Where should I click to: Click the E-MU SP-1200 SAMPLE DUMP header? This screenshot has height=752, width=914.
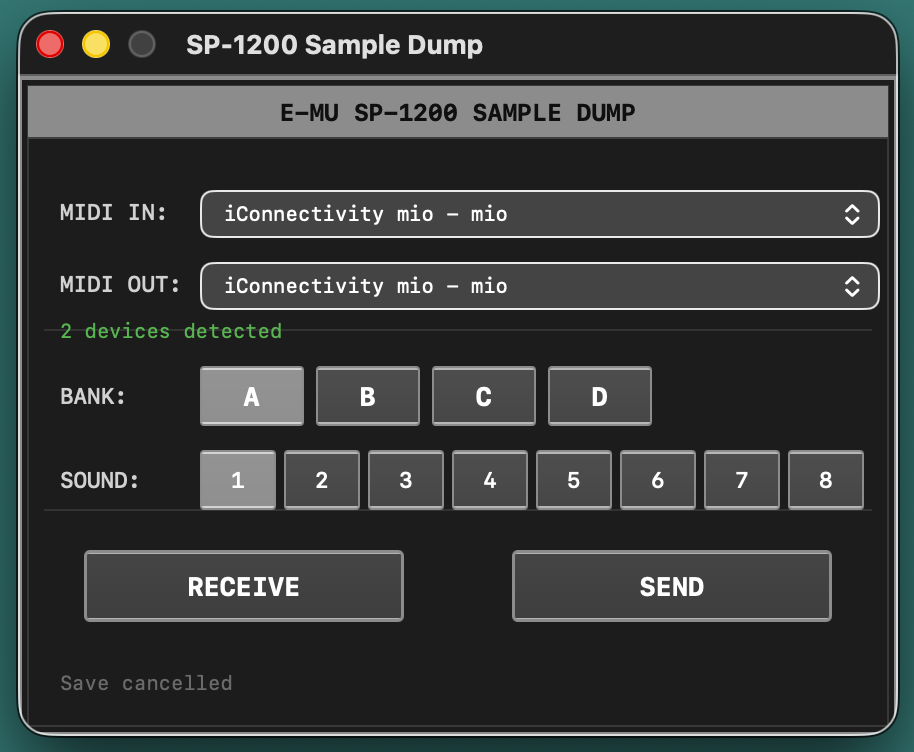coord(458,113)
